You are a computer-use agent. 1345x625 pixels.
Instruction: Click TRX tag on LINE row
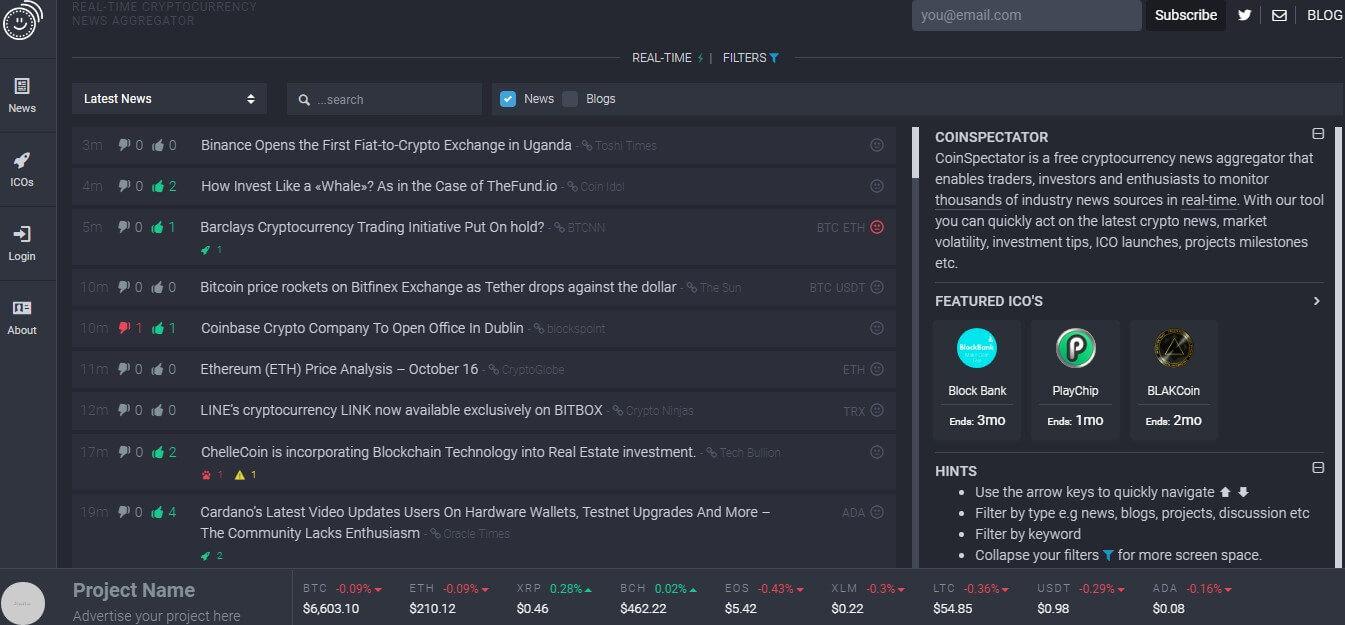[854, 411]
